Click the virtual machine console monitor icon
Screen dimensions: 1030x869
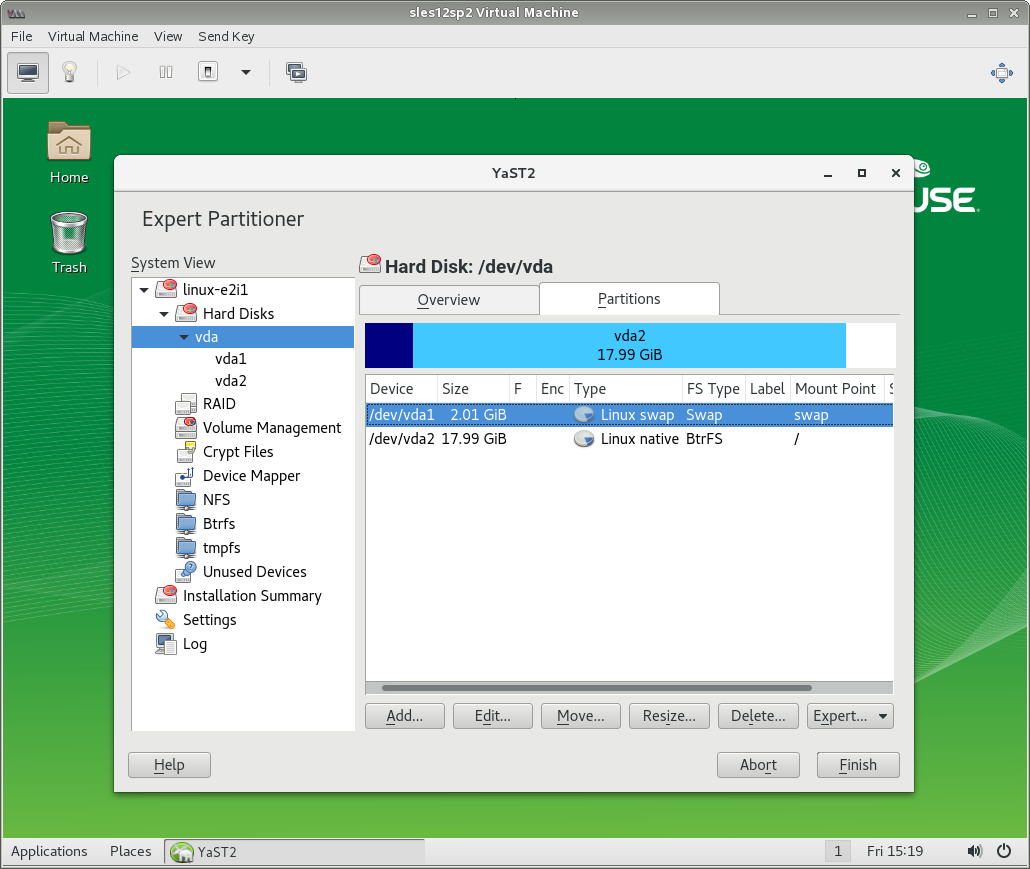click(28, 72)
